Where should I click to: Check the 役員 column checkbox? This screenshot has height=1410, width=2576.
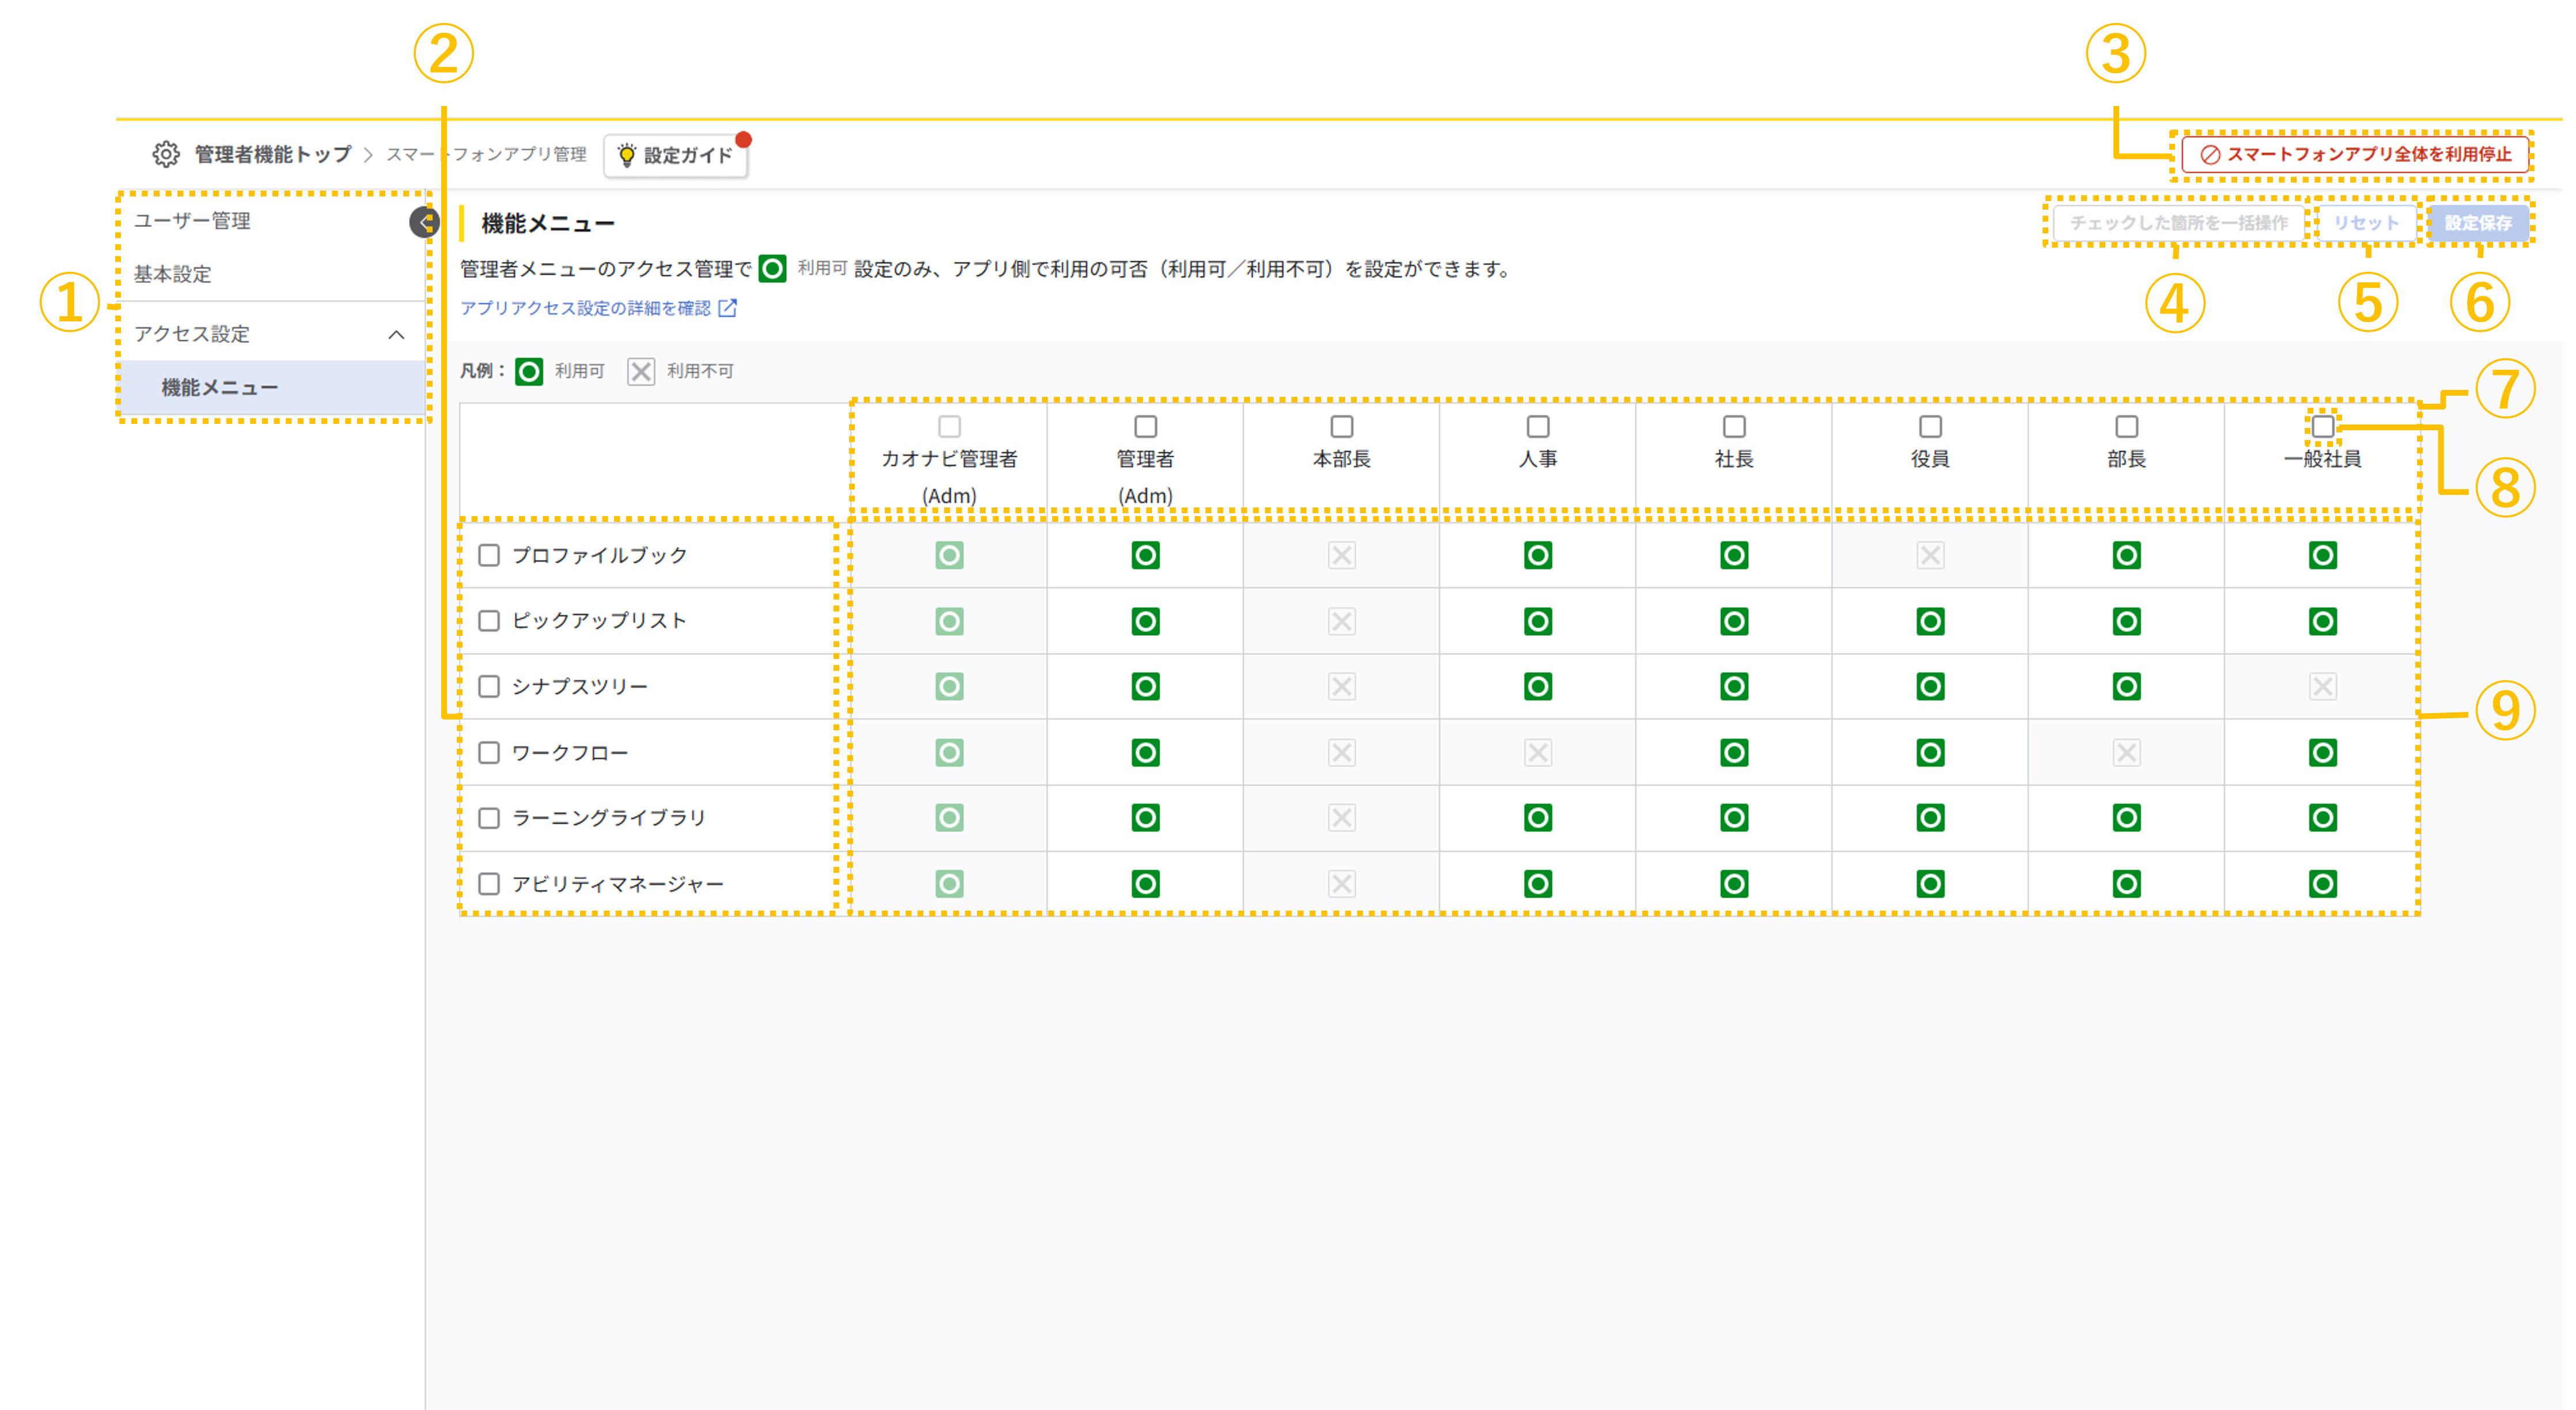coord(1930,427)
